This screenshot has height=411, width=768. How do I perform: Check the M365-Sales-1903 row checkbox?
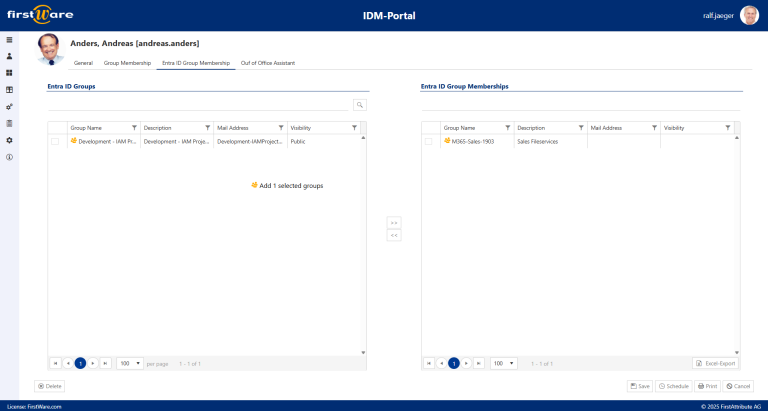click(x=429, y=142)
